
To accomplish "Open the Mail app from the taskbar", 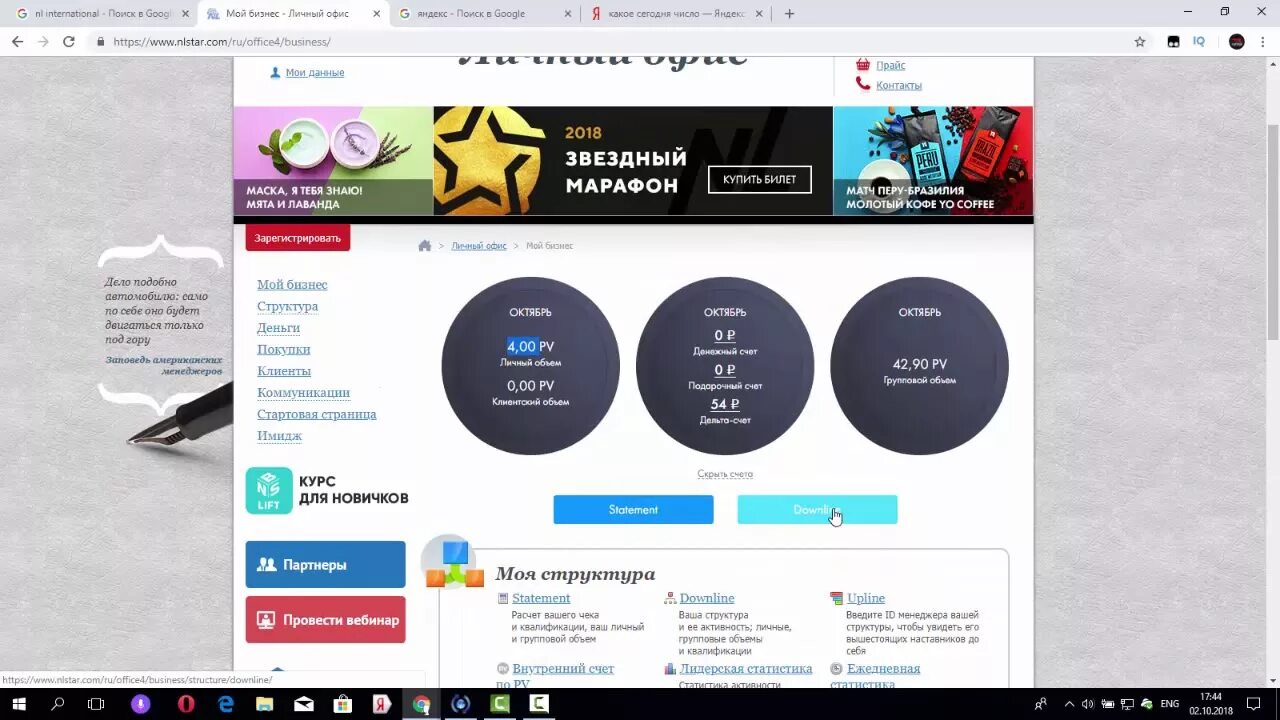I will click(304, 704).
